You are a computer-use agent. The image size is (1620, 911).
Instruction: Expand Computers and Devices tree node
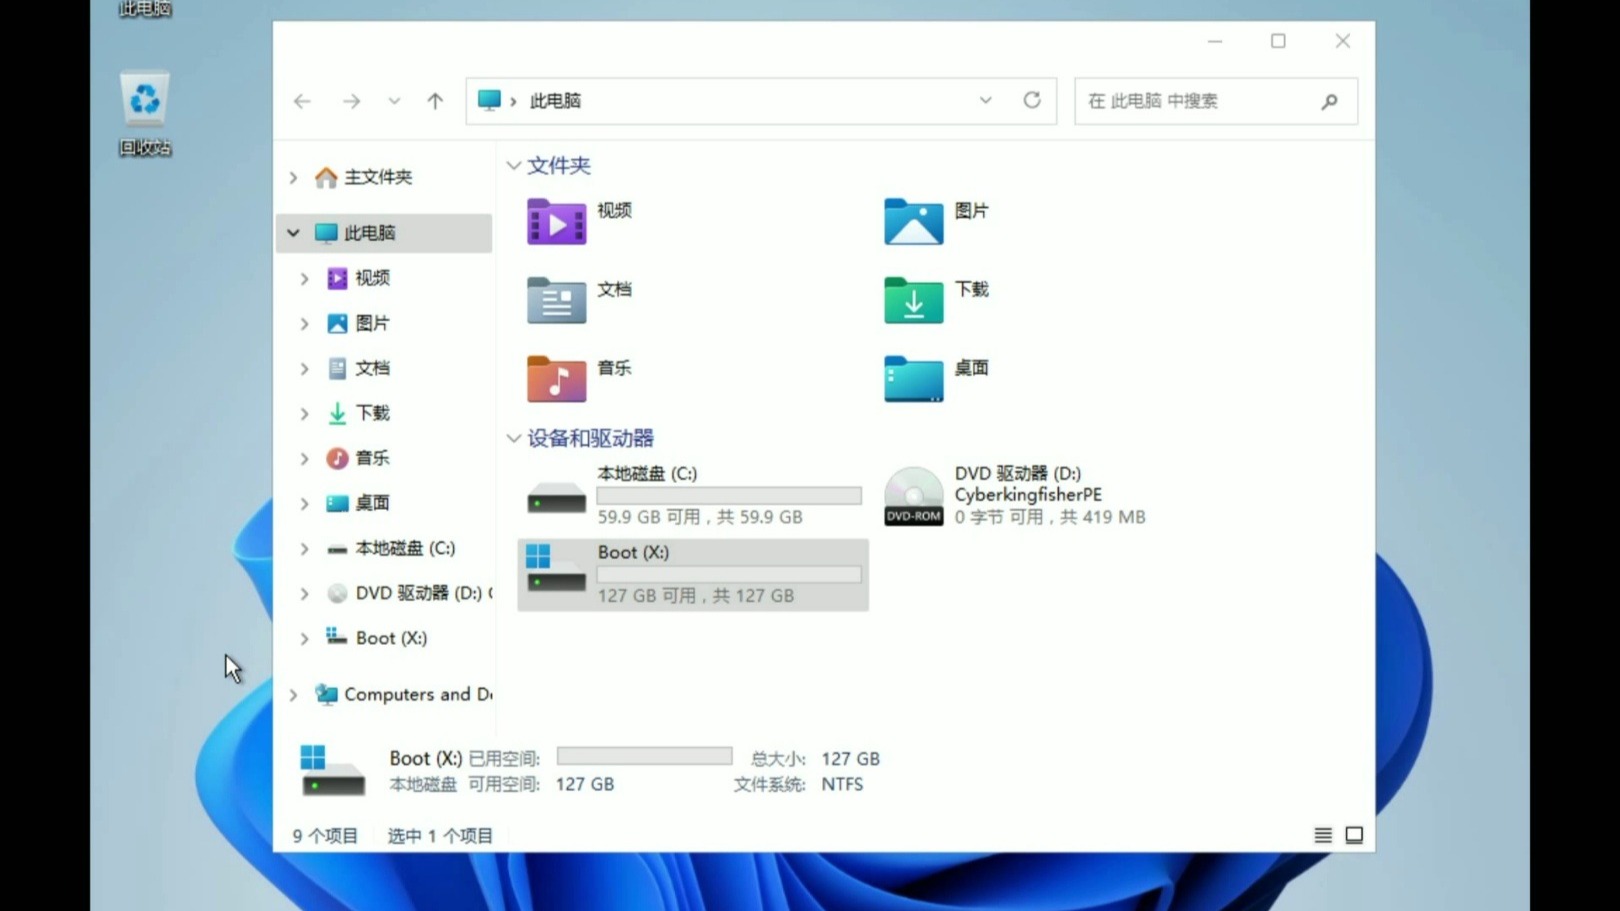[293, 695]
